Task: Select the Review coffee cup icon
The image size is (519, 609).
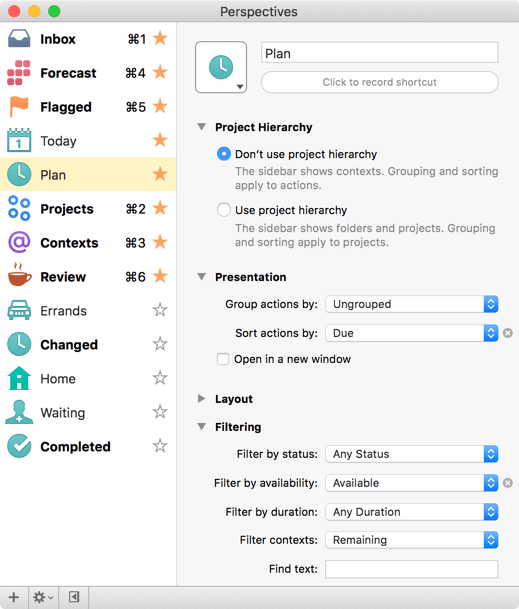Action: coord(19,275)
